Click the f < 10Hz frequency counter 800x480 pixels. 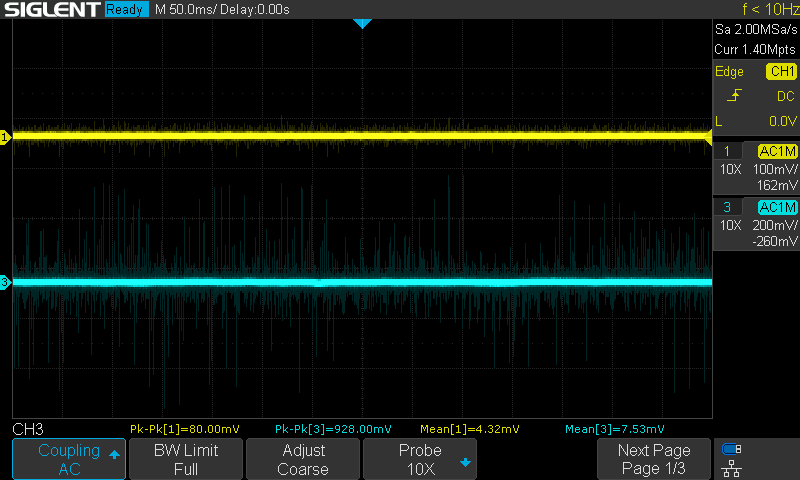770,9
